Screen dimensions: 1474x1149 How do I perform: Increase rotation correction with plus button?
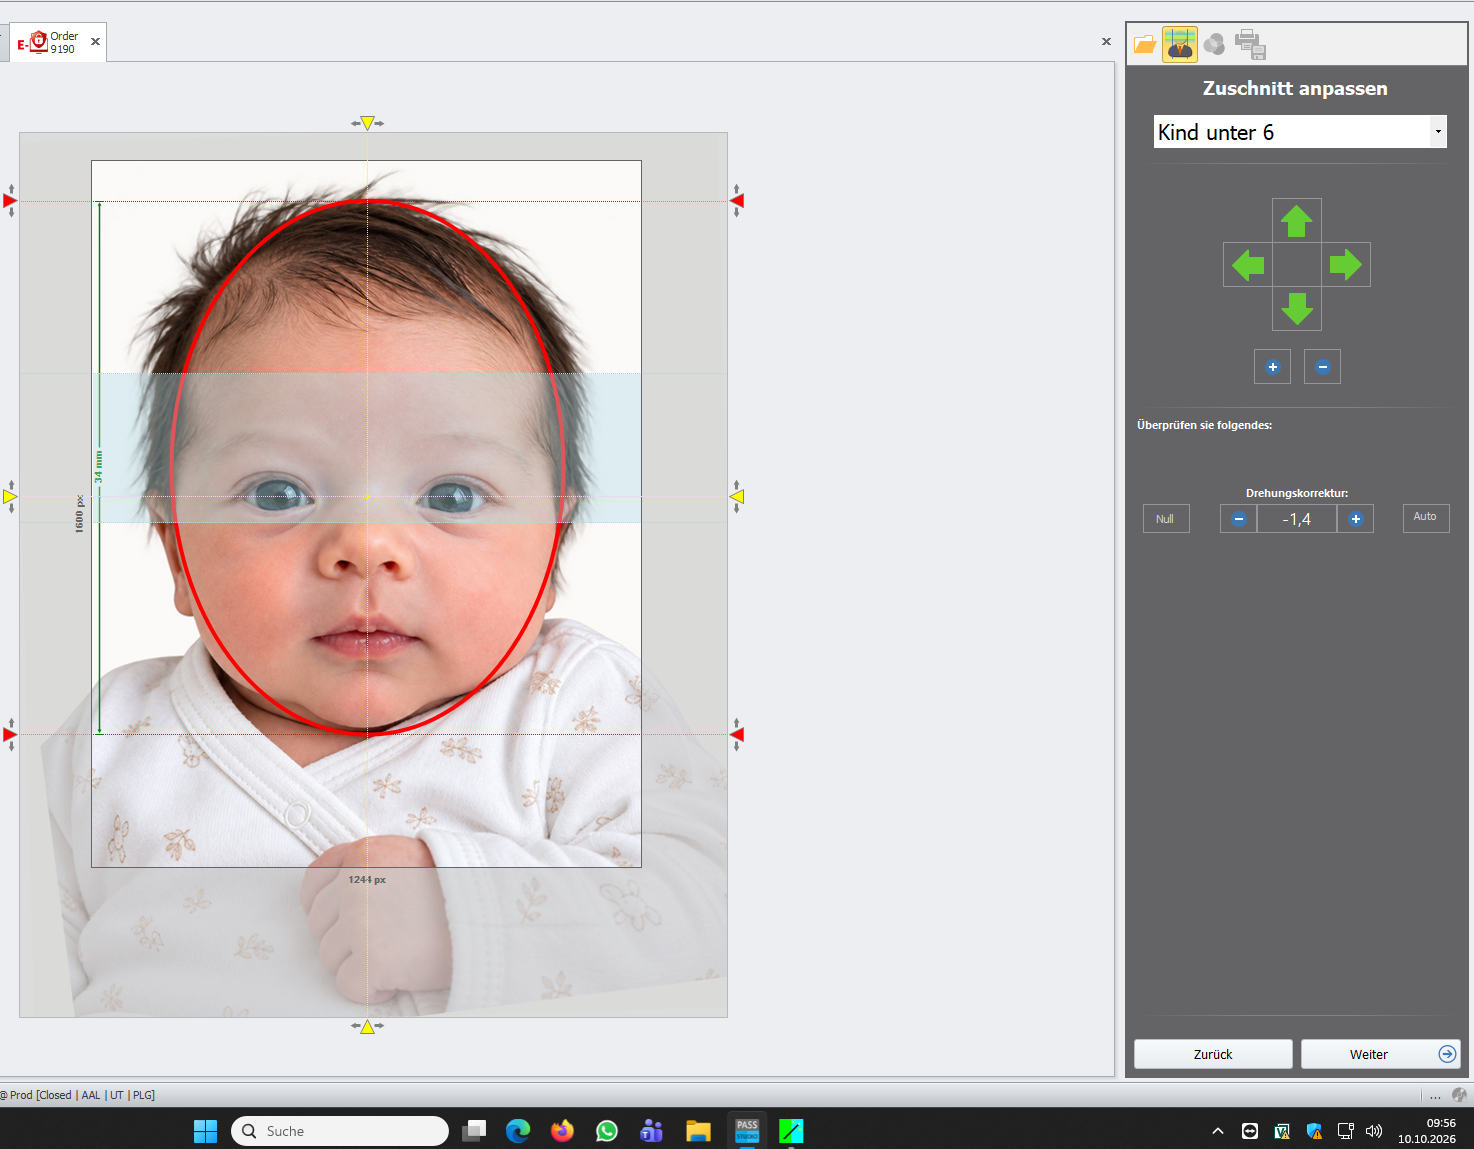click(x=1355, y=519)
